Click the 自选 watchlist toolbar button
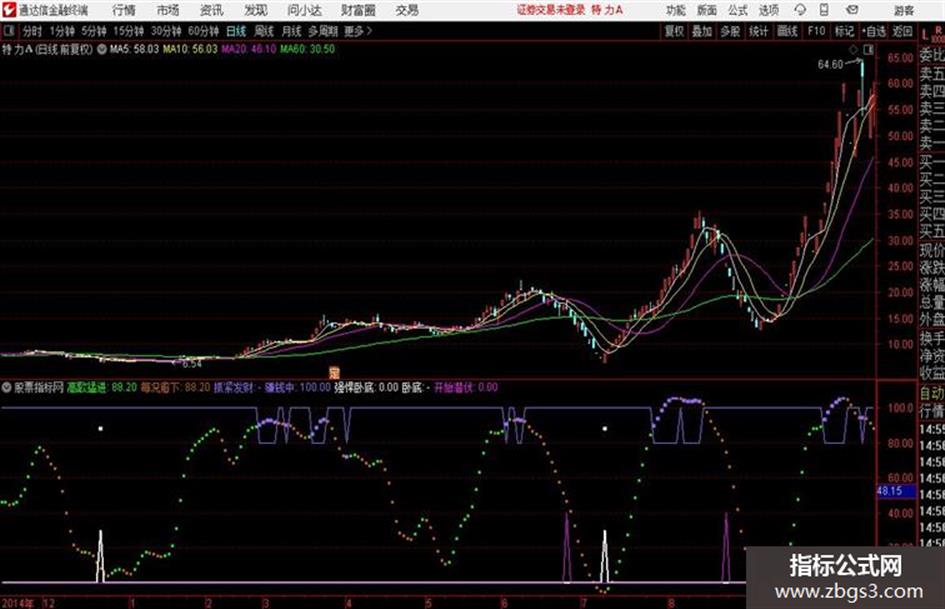The width and height of the screenshot is (945, 609). [x=874, y=31]
